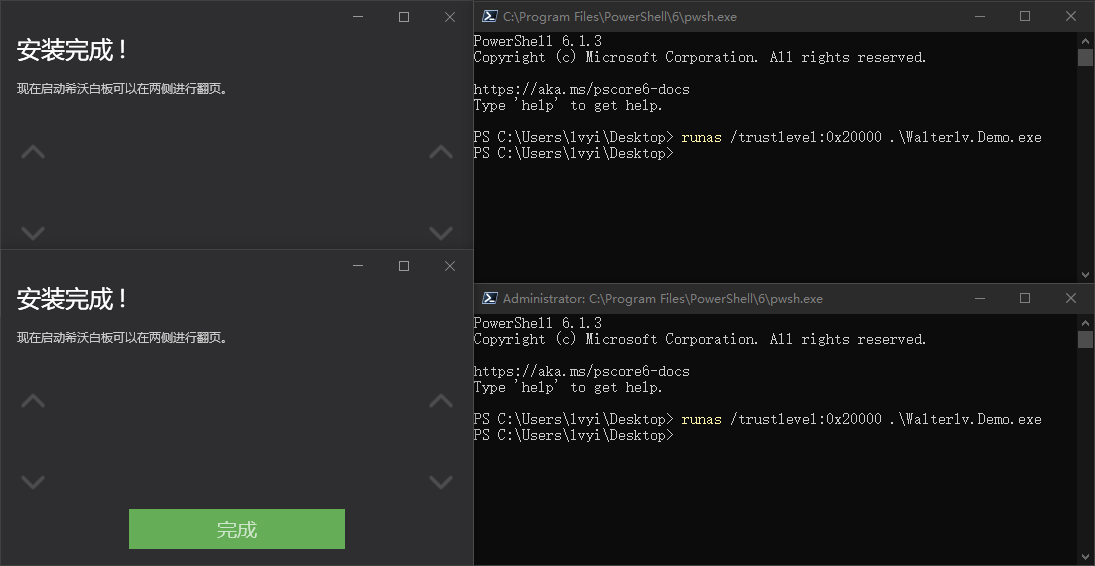
Task: Click right down chevron in upper installer window
Action: click(x=441, y=233)
